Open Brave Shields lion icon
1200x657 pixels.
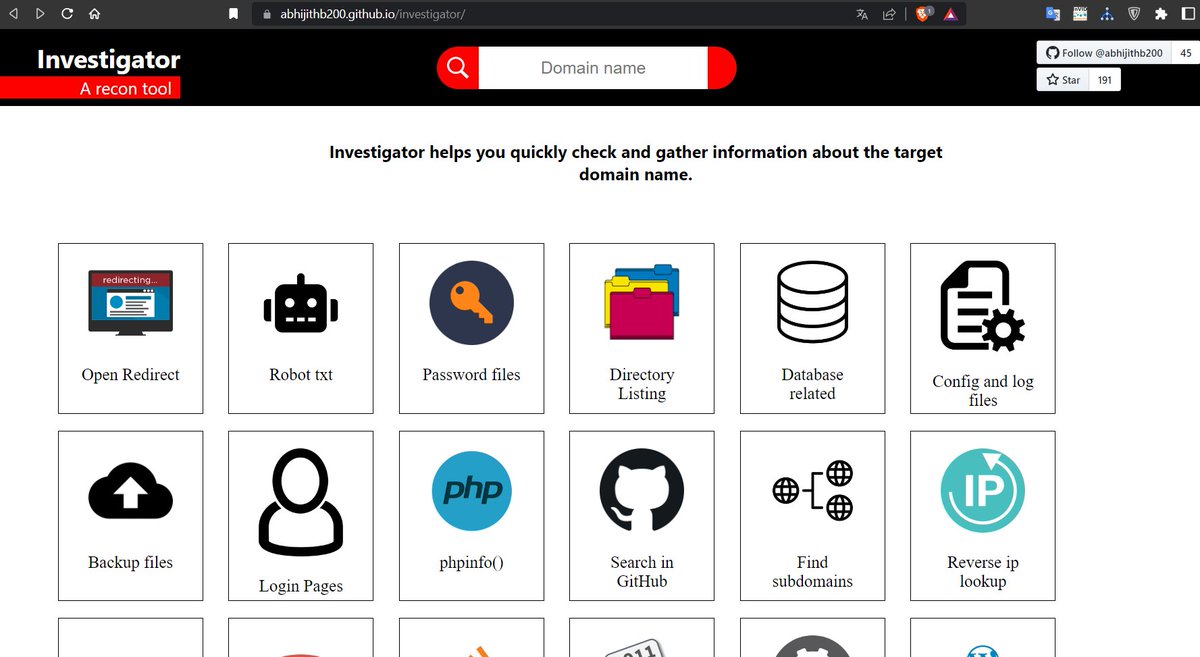click(x=923, y=14)
